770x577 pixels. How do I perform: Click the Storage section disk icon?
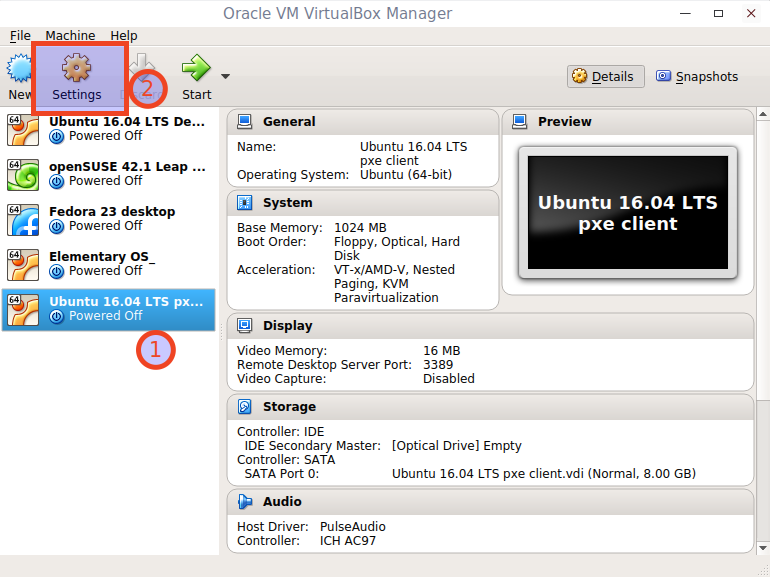[245, 406]
